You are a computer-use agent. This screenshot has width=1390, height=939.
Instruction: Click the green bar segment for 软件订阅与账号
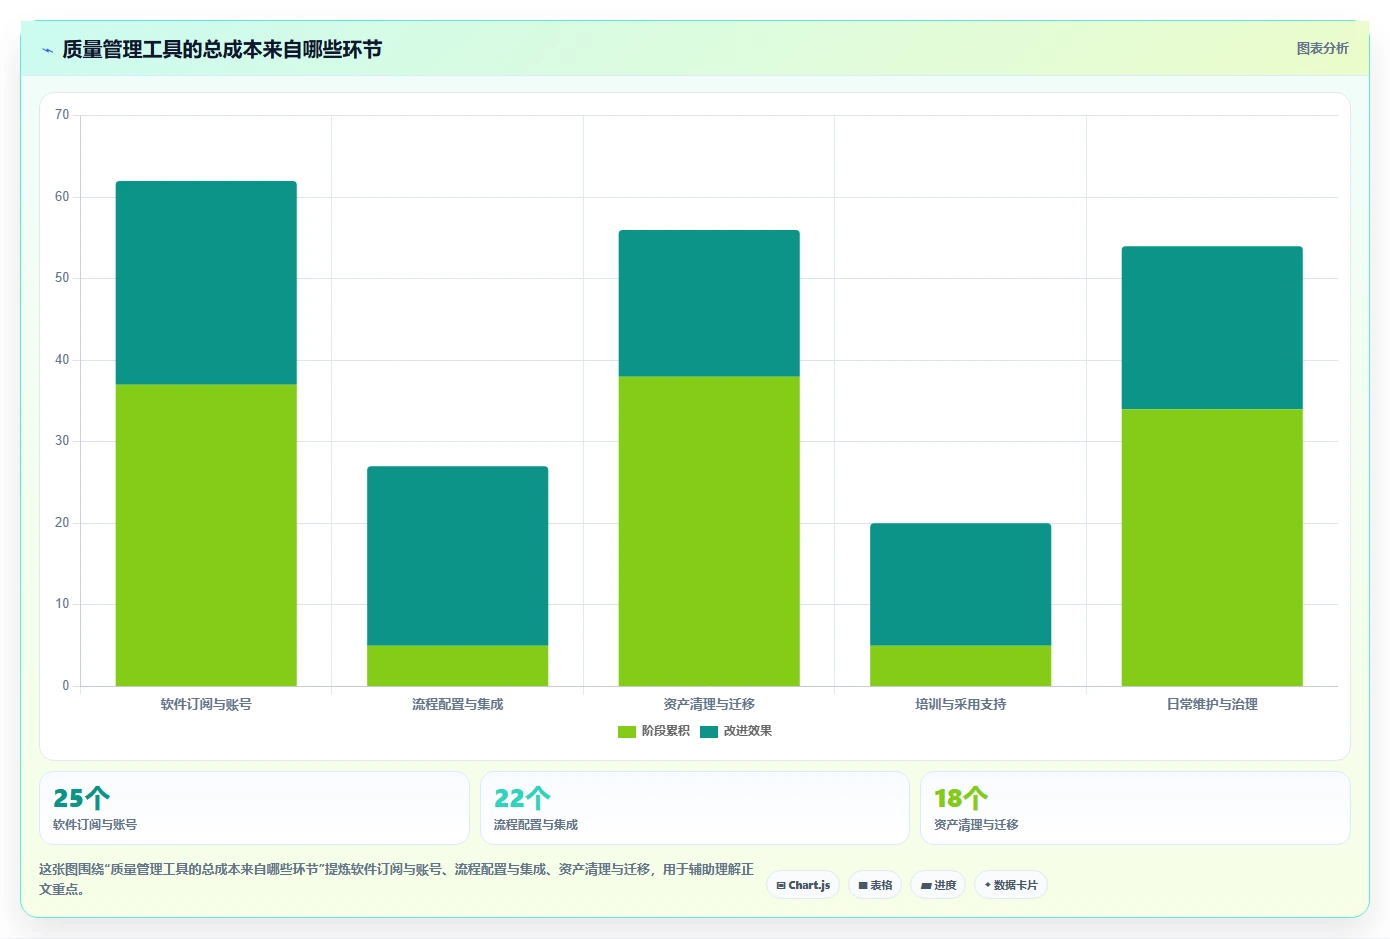pos(206,535)
